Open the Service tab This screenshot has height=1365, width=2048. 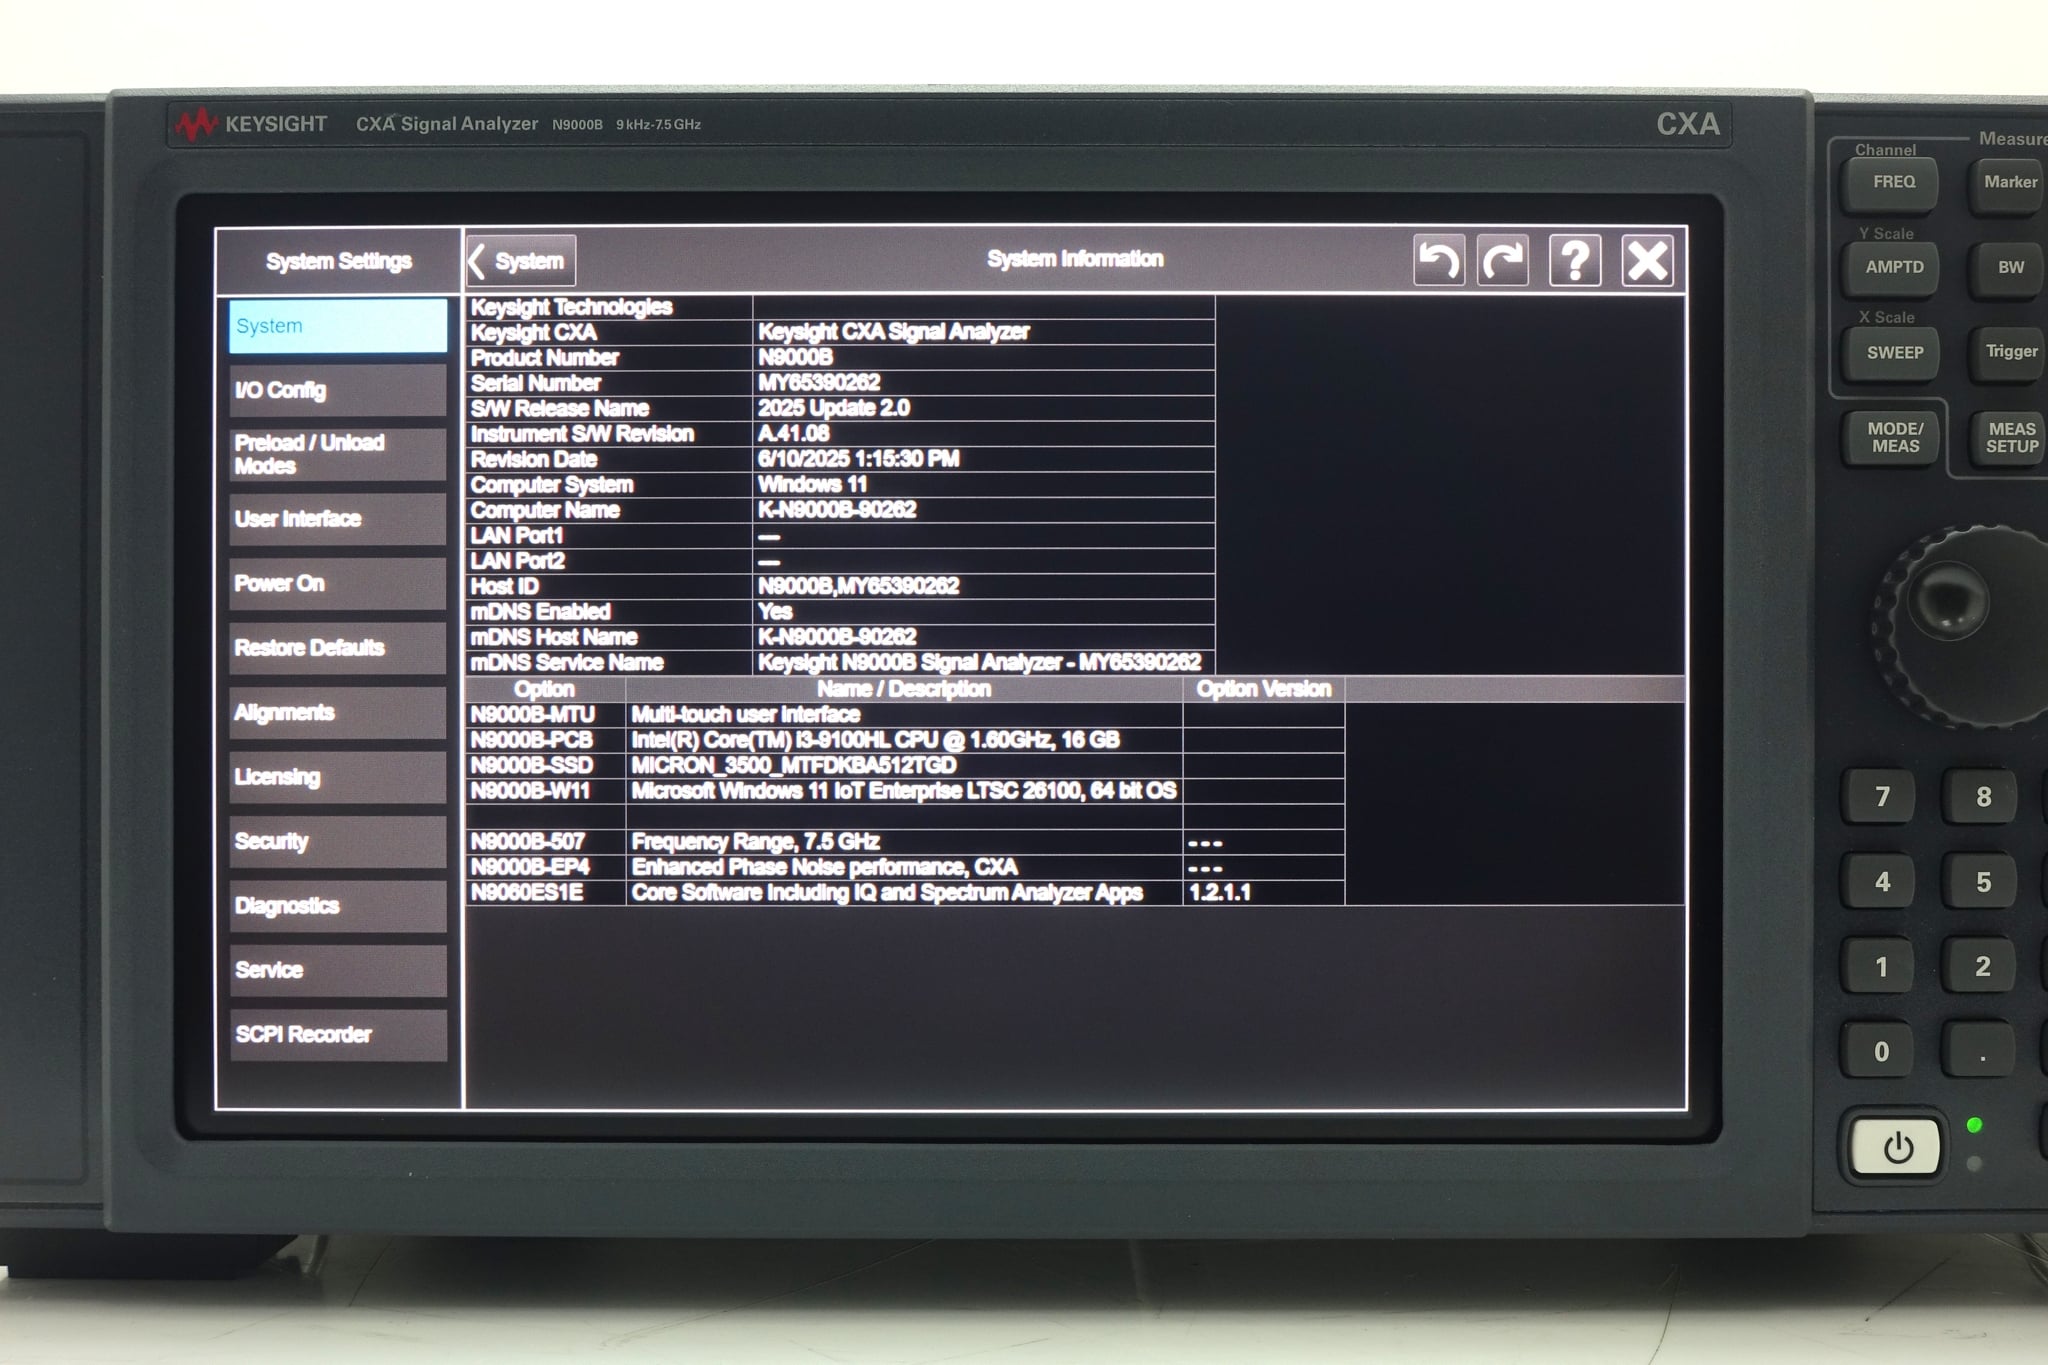click(x=338, y=970)
